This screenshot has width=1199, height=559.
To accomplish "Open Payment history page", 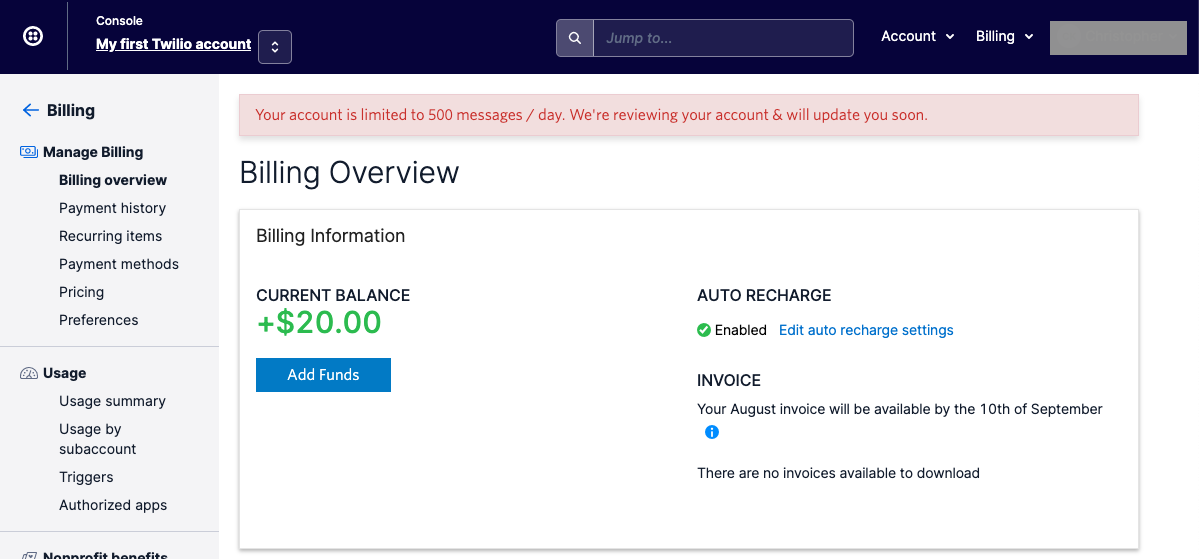I will (x=112, y=208).
